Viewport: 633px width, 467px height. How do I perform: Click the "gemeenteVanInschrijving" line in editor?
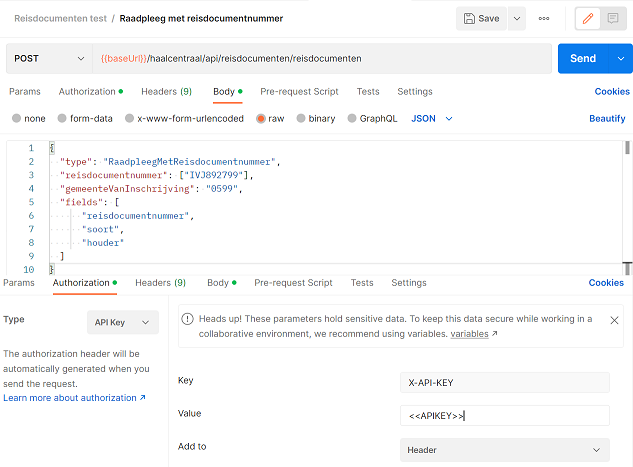[151, 188]
